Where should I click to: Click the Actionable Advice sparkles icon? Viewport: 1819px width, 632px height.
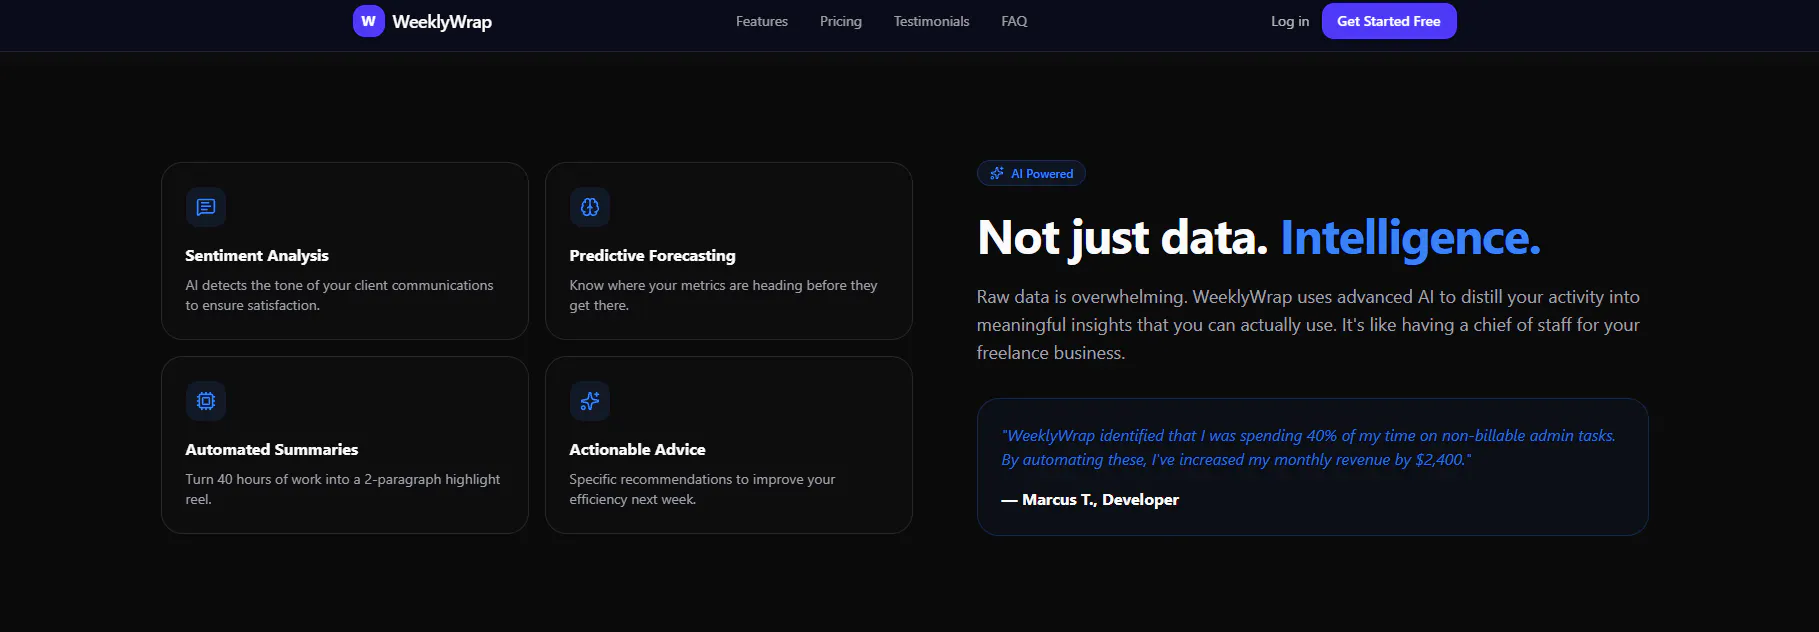(x=590, y=401)
